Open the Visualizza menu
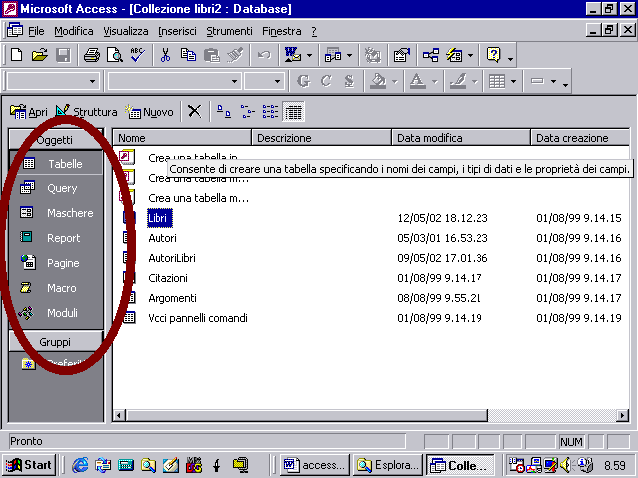 click(x=126, y=31)
